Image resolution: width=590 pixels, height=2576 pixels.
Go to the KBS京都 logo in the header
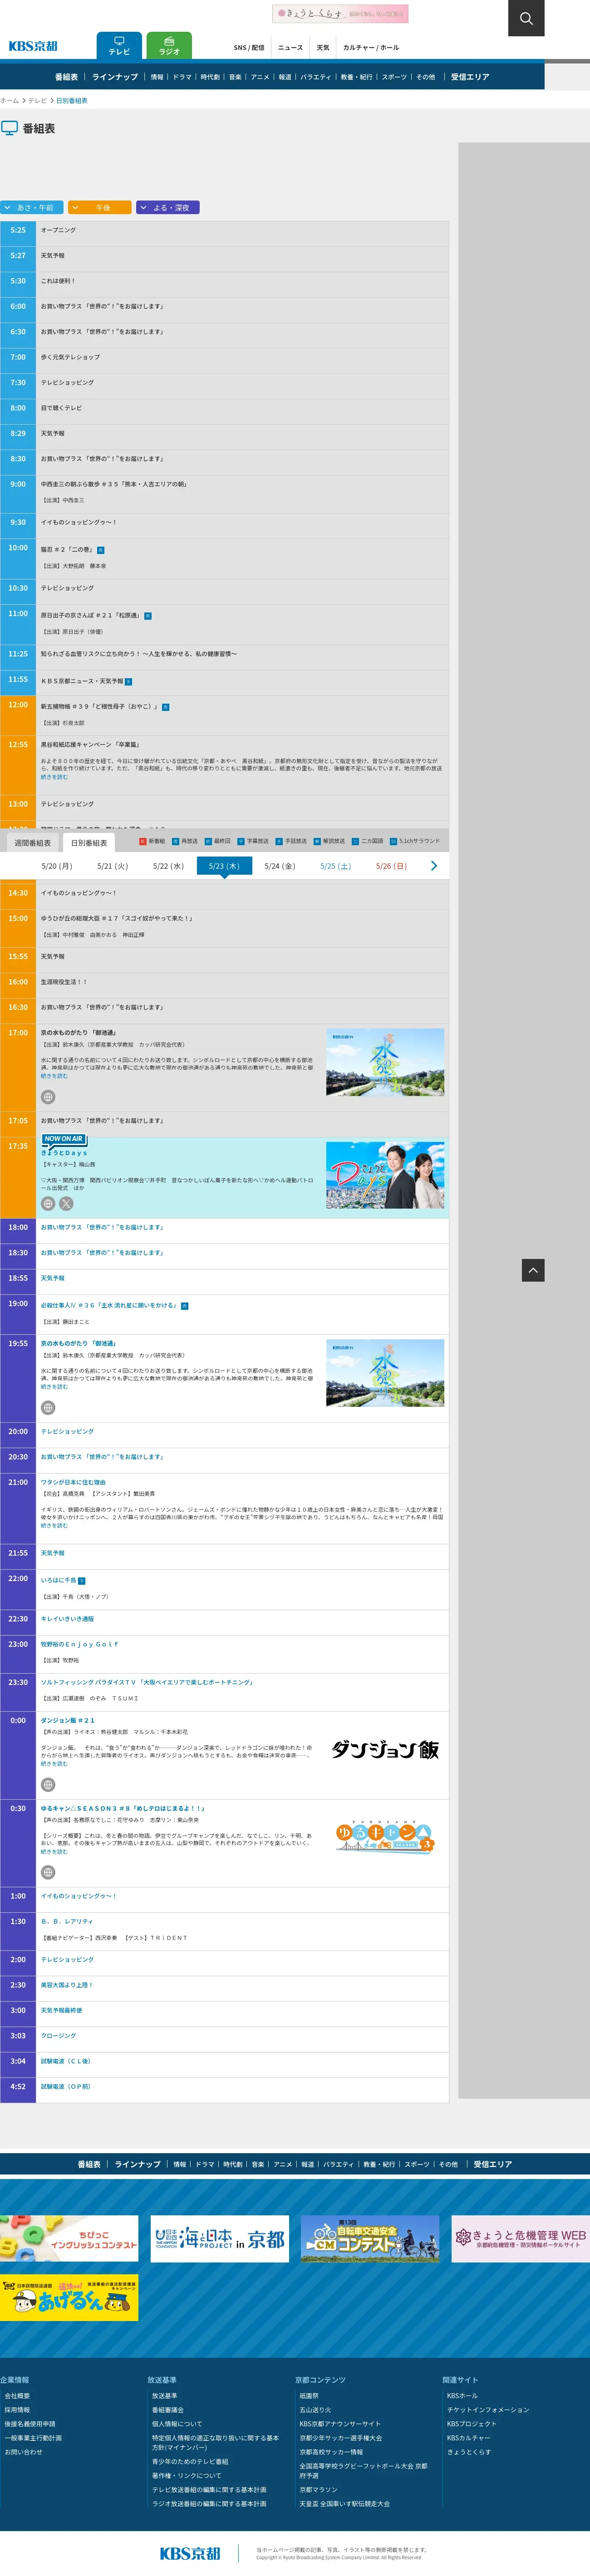point(33,46)
